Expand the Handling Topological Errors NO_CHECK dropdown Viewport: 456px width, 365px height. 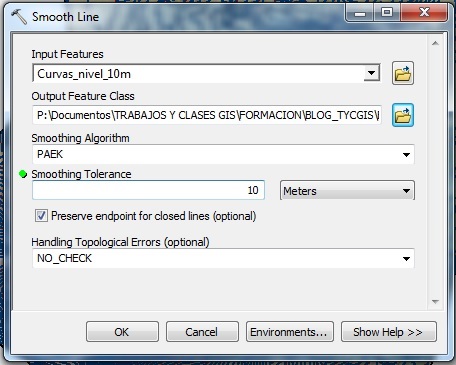[x=406, y=259]
